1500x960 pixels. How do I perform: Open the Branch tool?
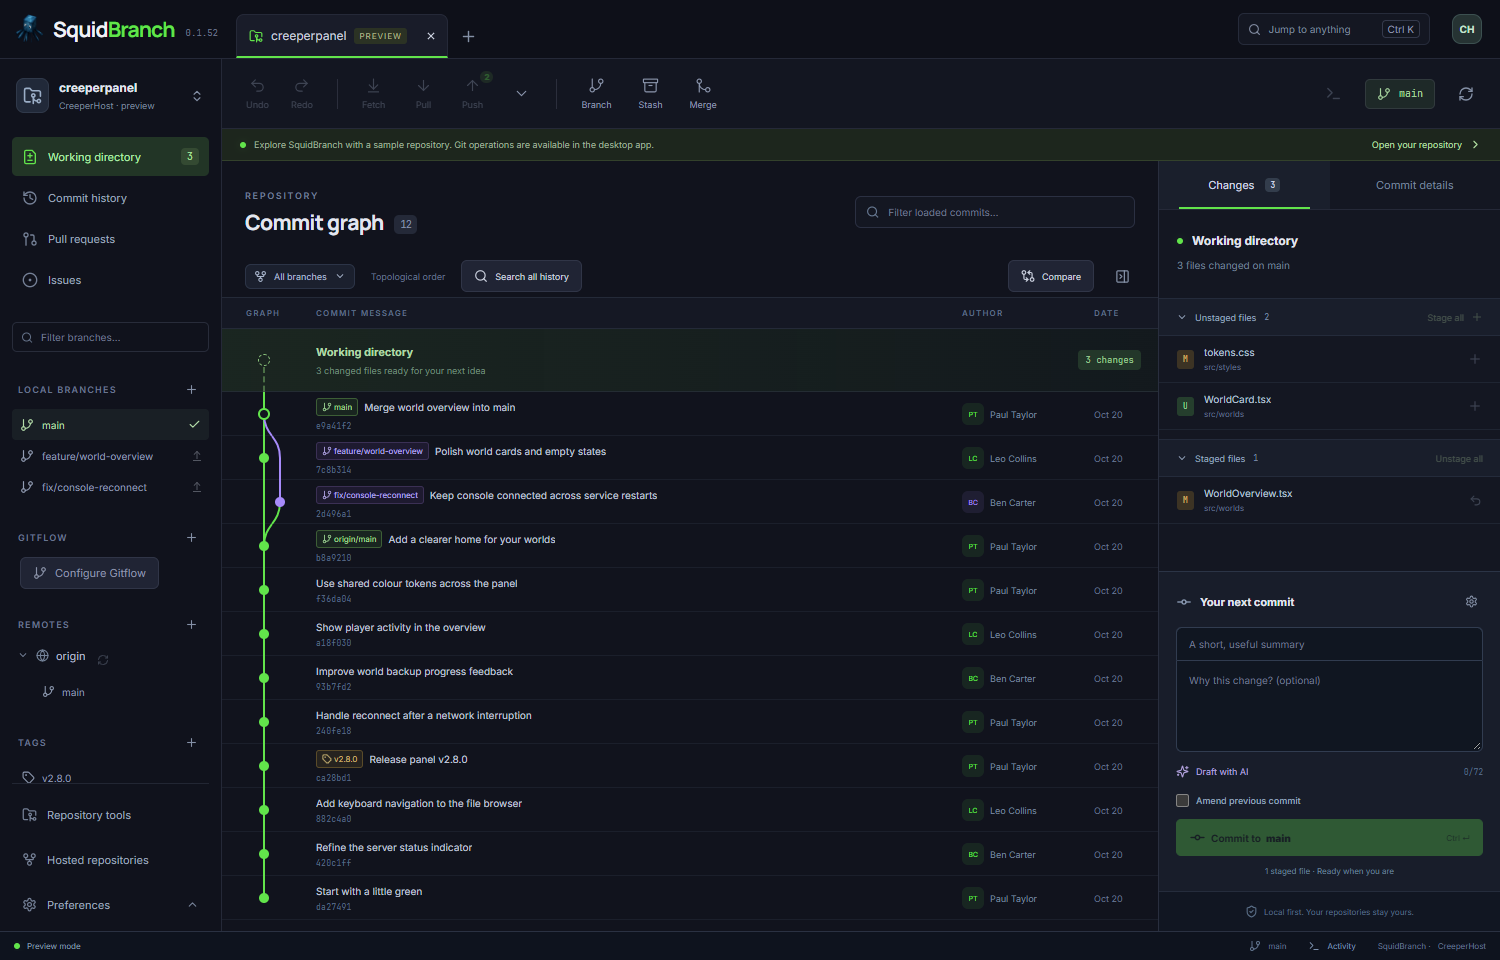(596, 93)
